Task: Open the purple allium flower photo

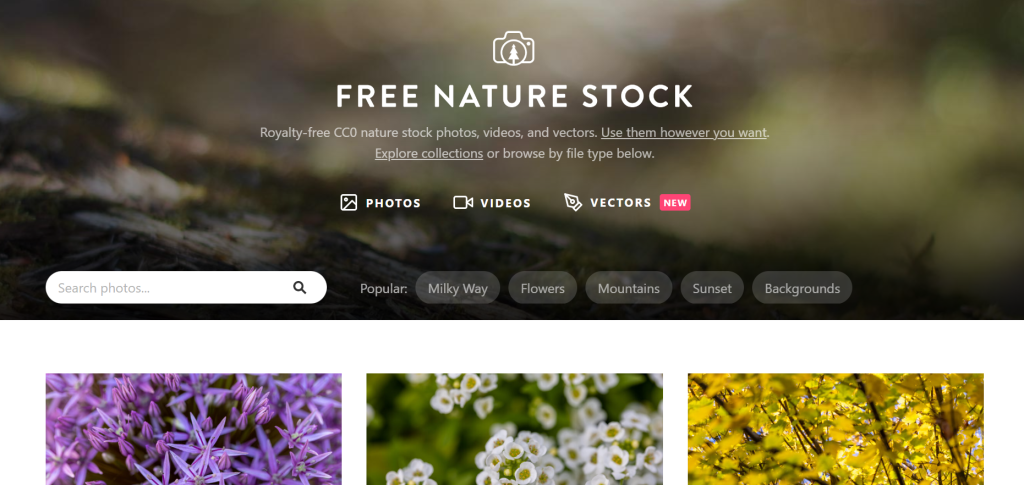Action: point(193,429)
